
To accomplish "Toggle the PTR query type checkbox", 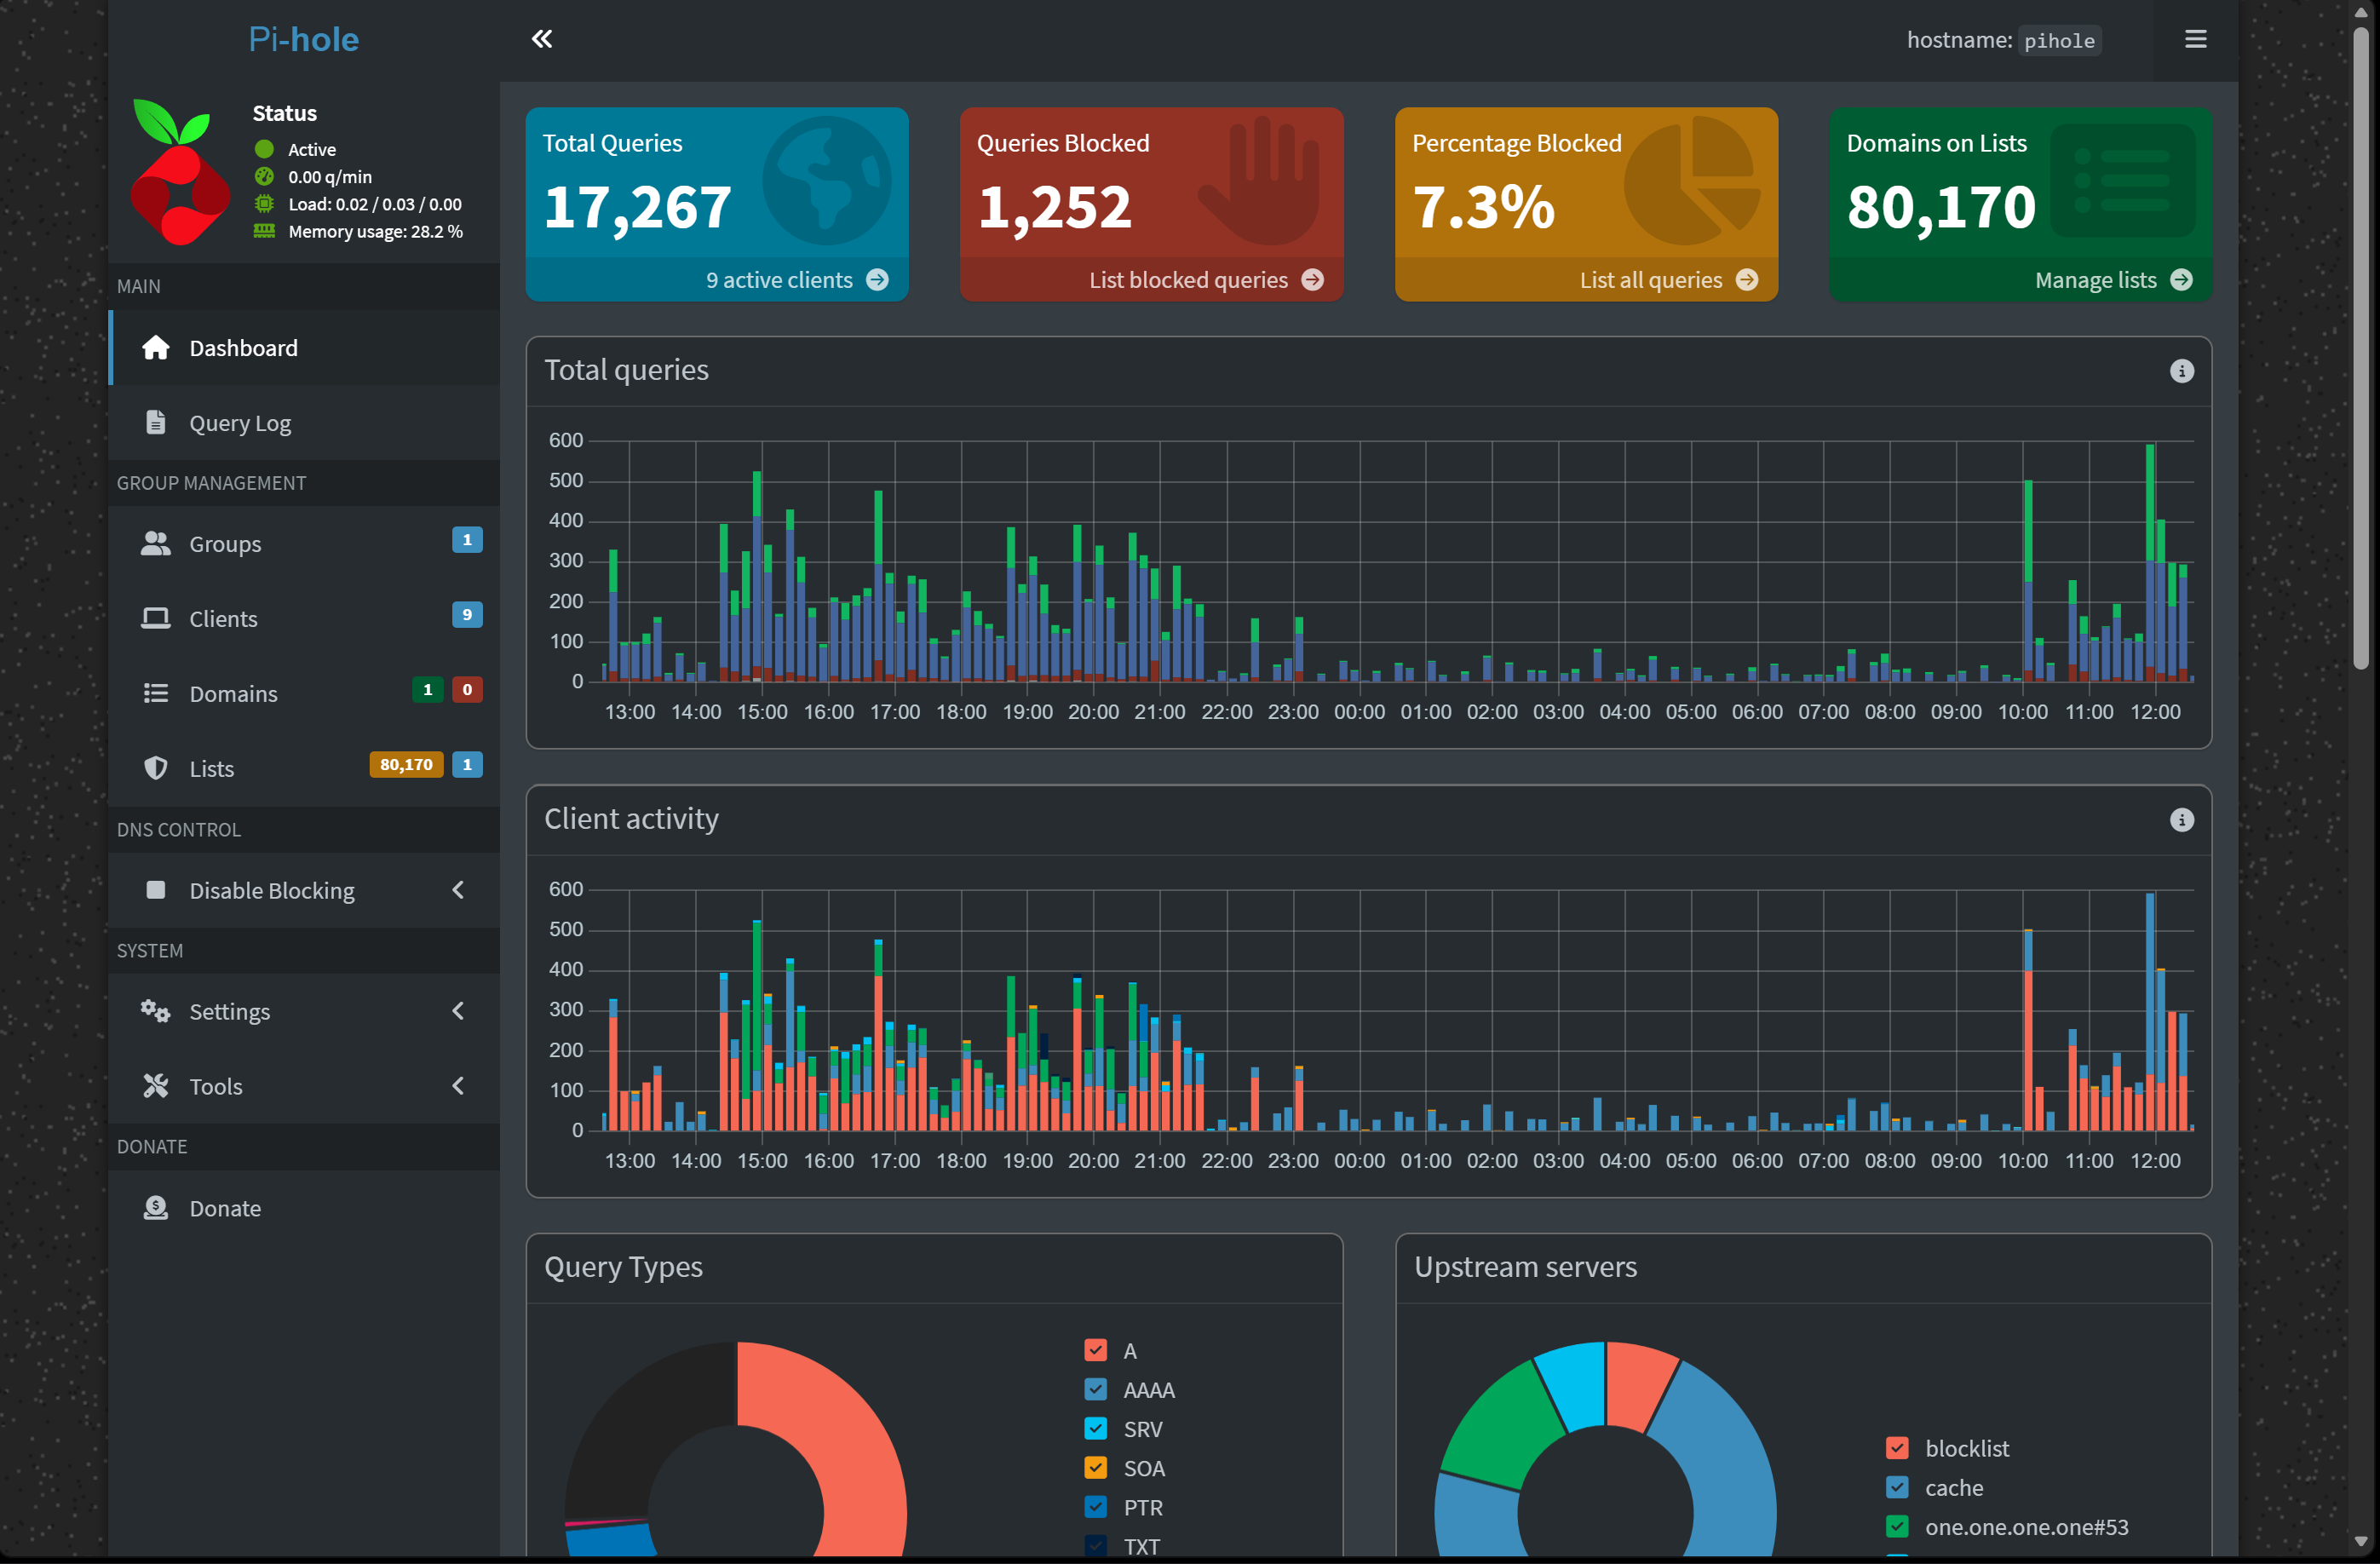I will [1095, 1506].
